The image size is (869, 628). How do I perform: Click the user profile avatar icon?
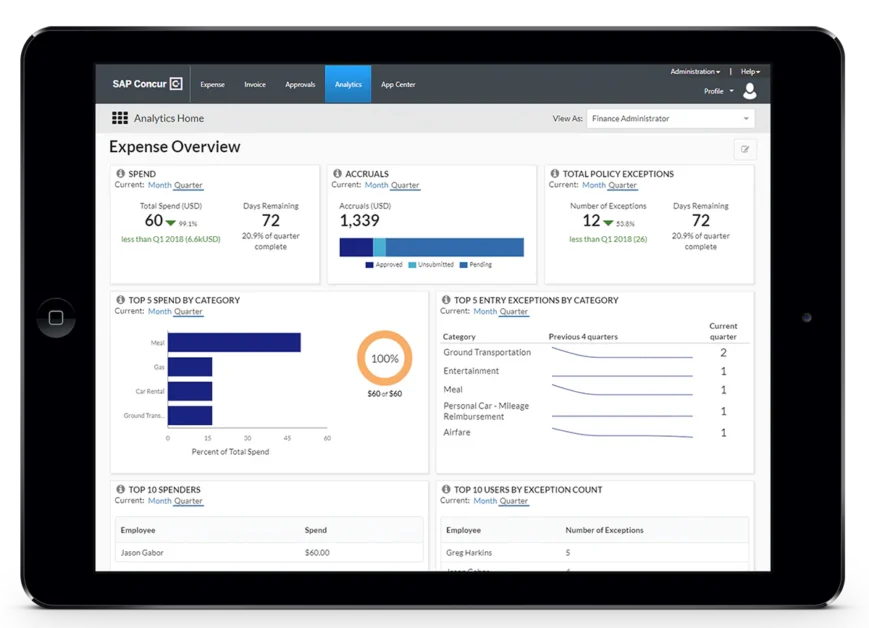point(750,91)
